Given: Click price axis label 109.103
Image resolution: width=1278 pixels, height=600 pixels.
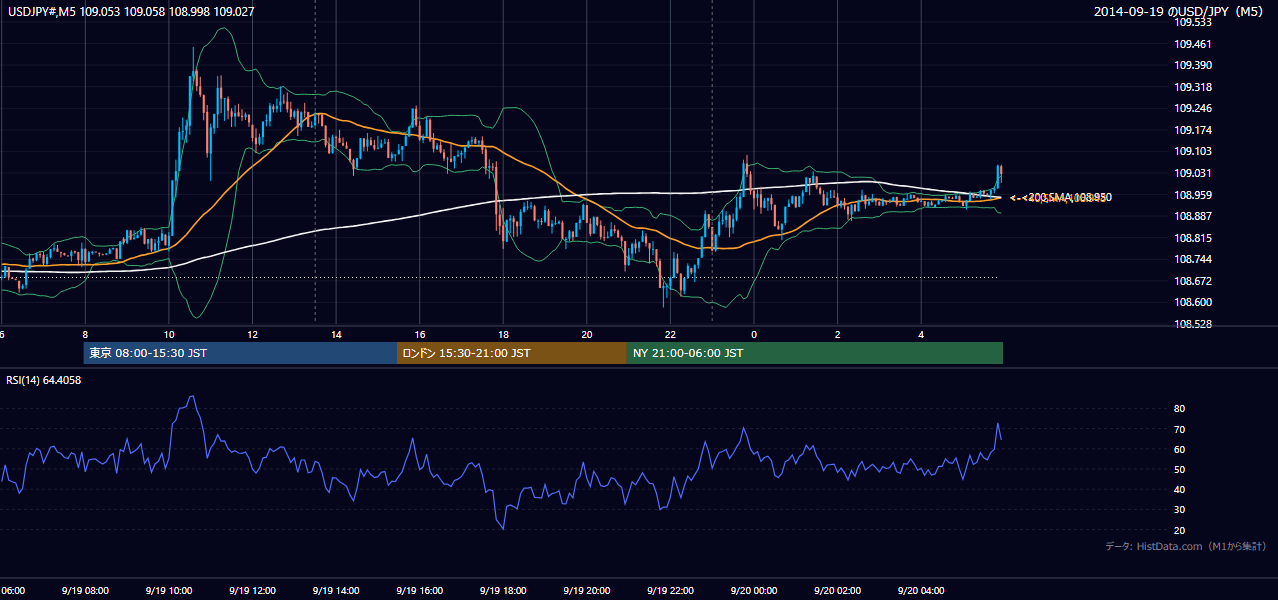Looking at the screenshot, I should (1193, 151).
